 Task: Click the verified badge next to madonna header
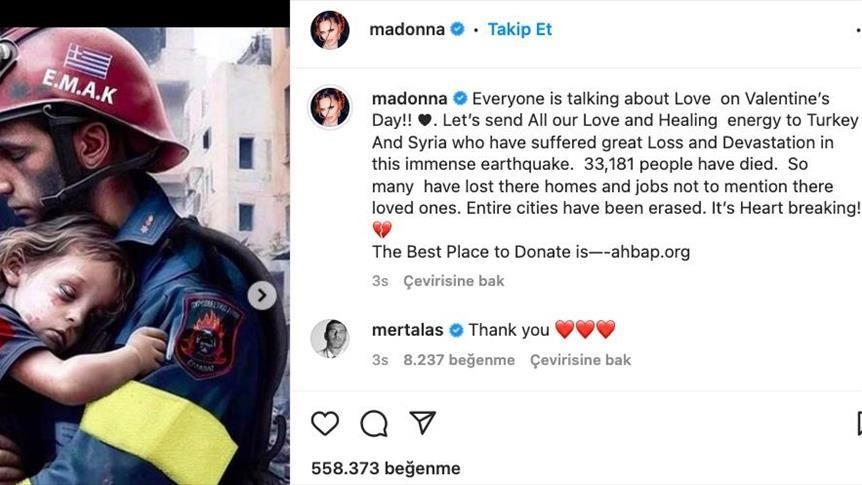(x=457, y=29)
